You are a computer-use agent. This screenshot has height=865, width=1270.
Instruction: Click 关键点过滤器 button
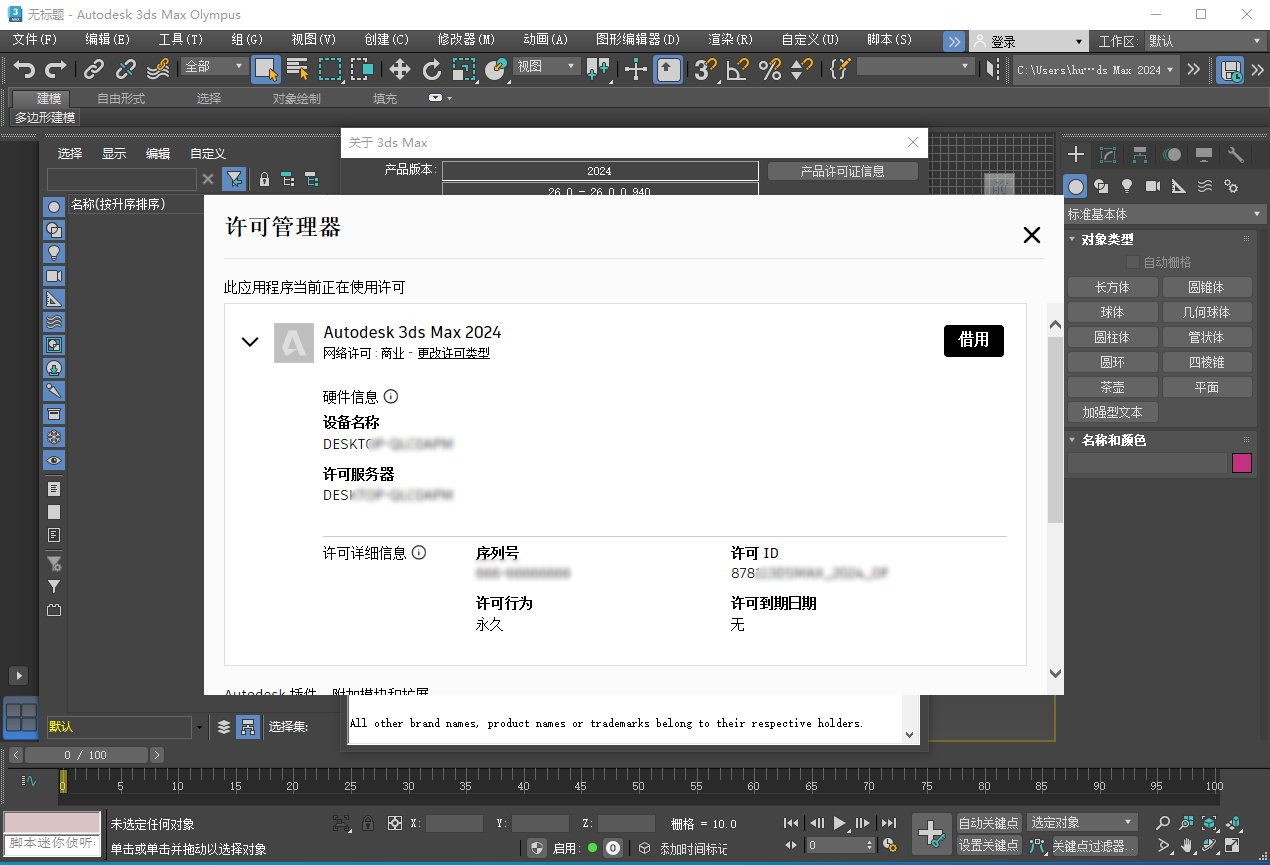click(x=1093, y=846)
